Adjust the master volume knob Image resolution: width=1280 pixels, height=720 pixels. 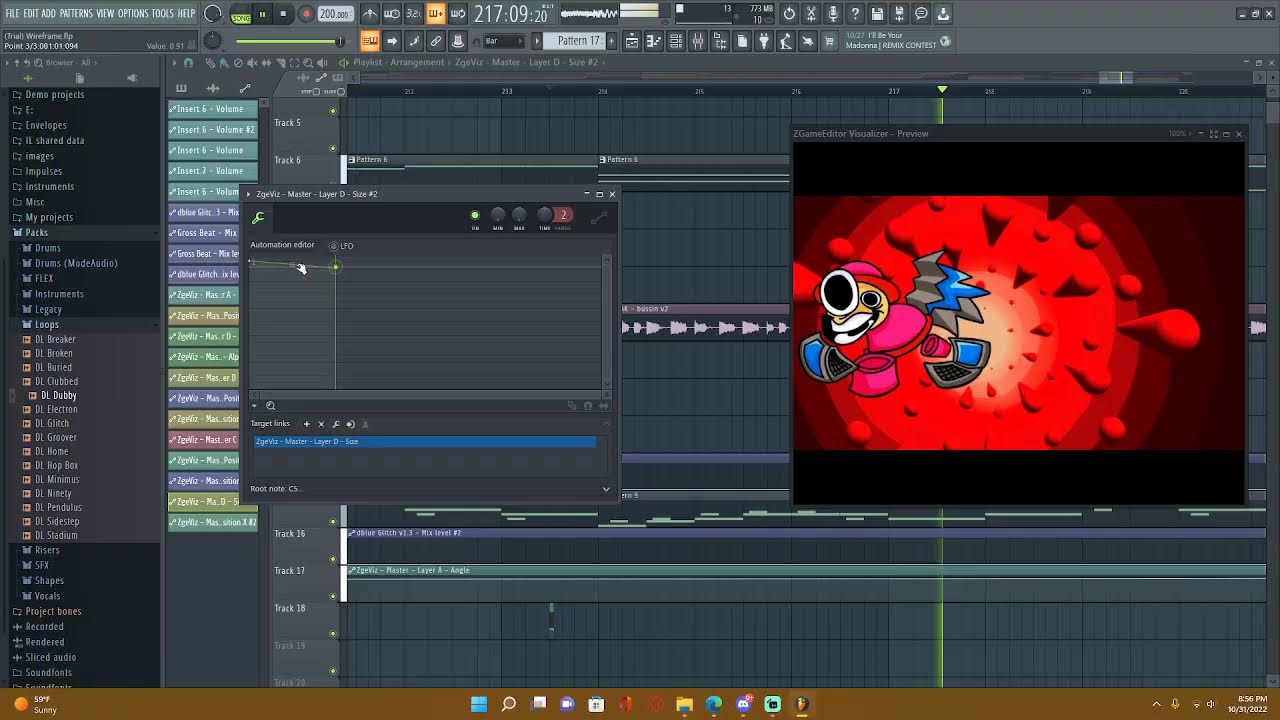tap(212, 14)
